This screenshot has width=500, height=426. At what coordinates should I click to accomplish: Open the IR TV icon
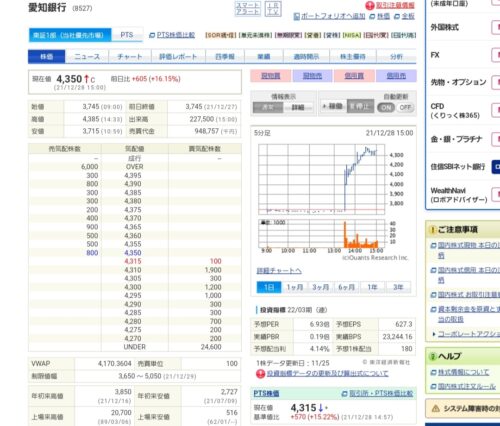point(273,9)
